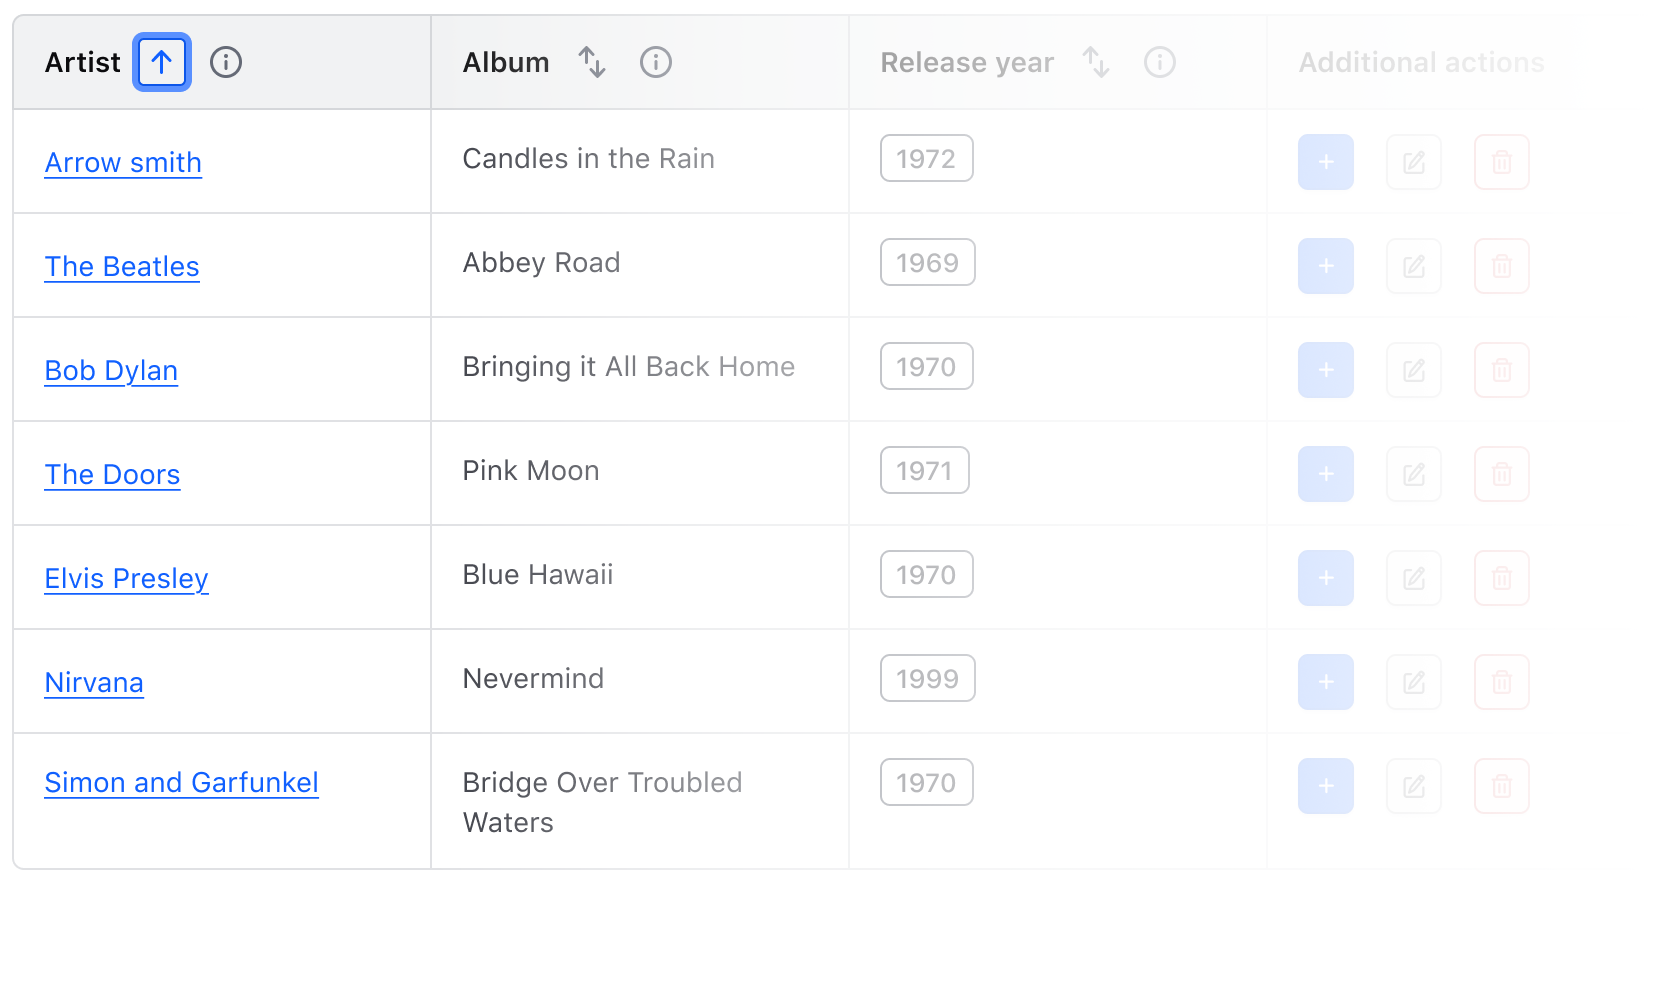
Task: Delete the Bridge Over Troubled Waters row
Action: 1502,786
